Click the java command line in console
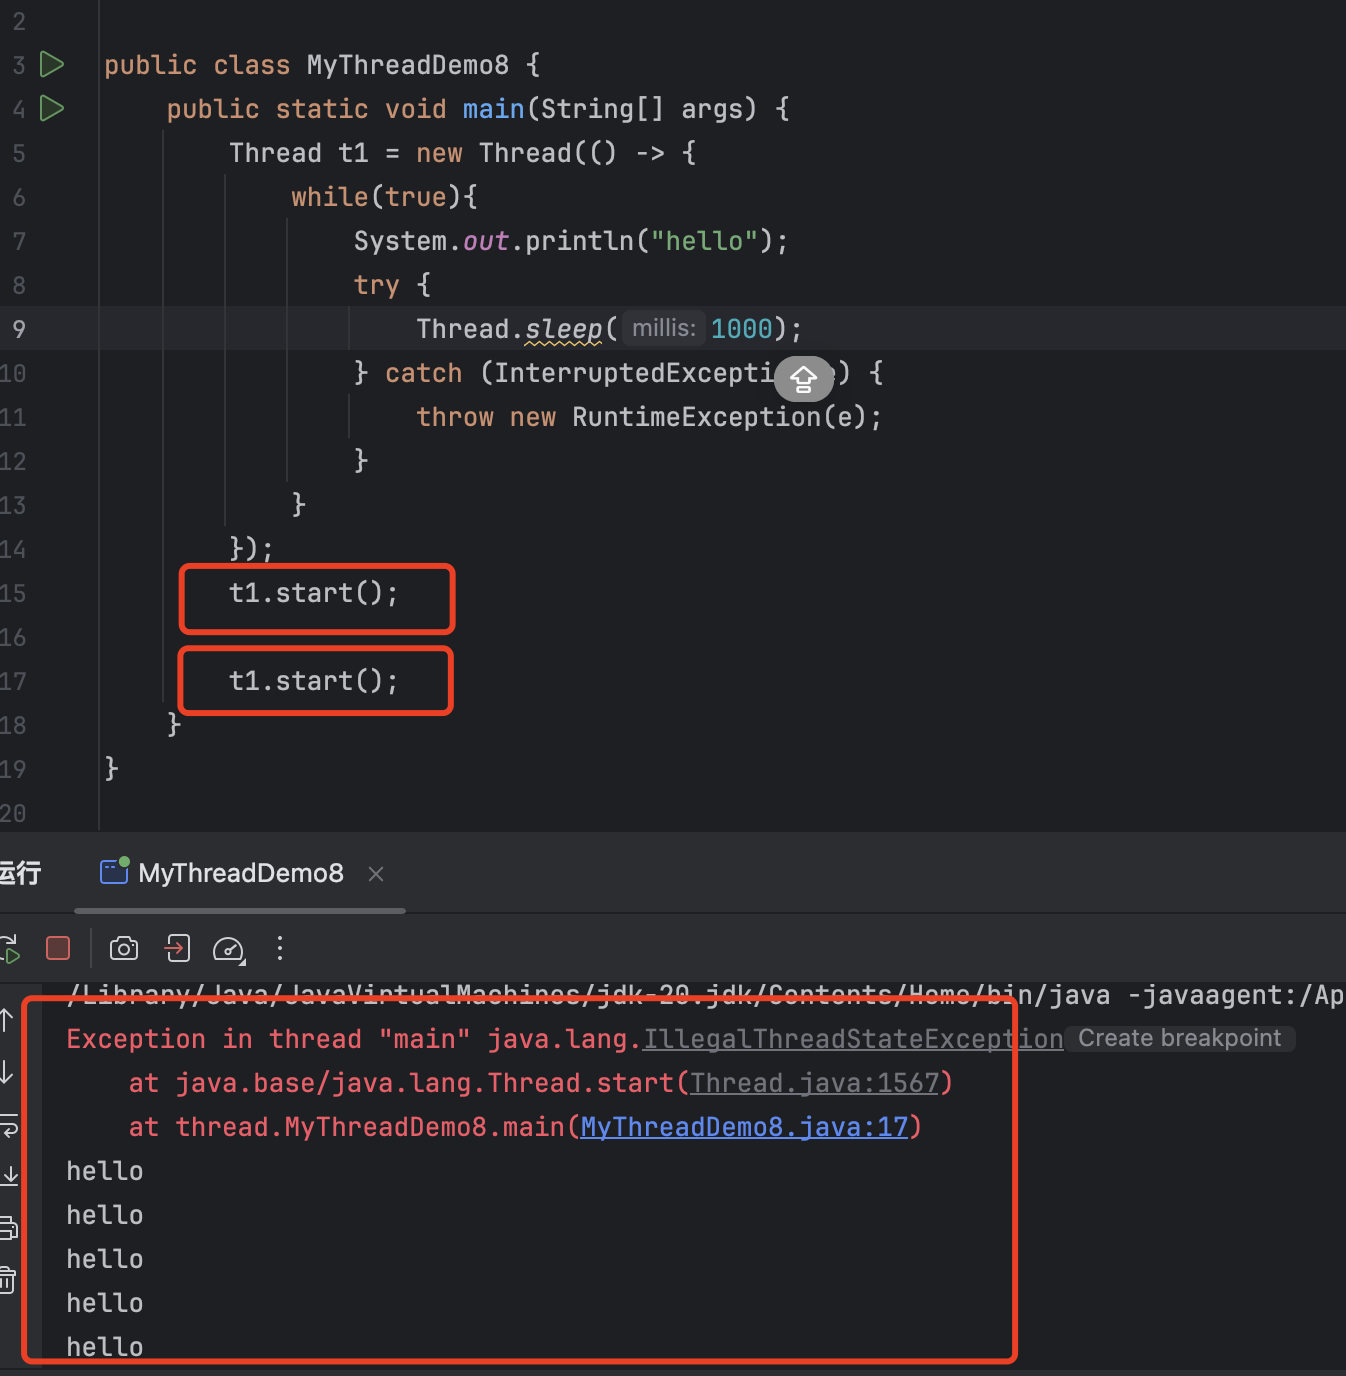The image size is (1346, 1376). (706, 995)
